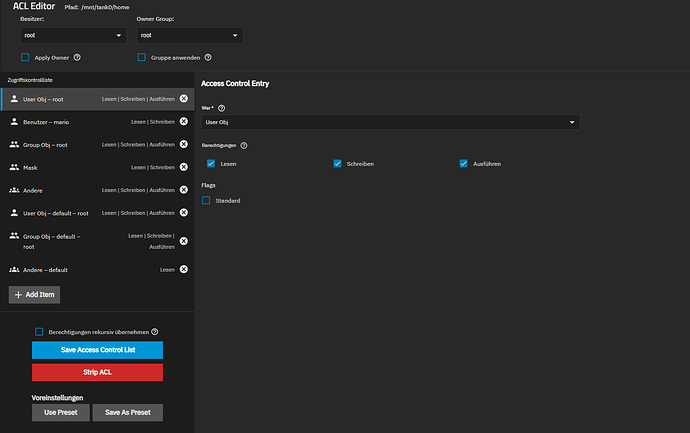Screen dimensions: 690x433
Task: Delete the Benutzer – mario ACL entry
Action: (183, 121)
